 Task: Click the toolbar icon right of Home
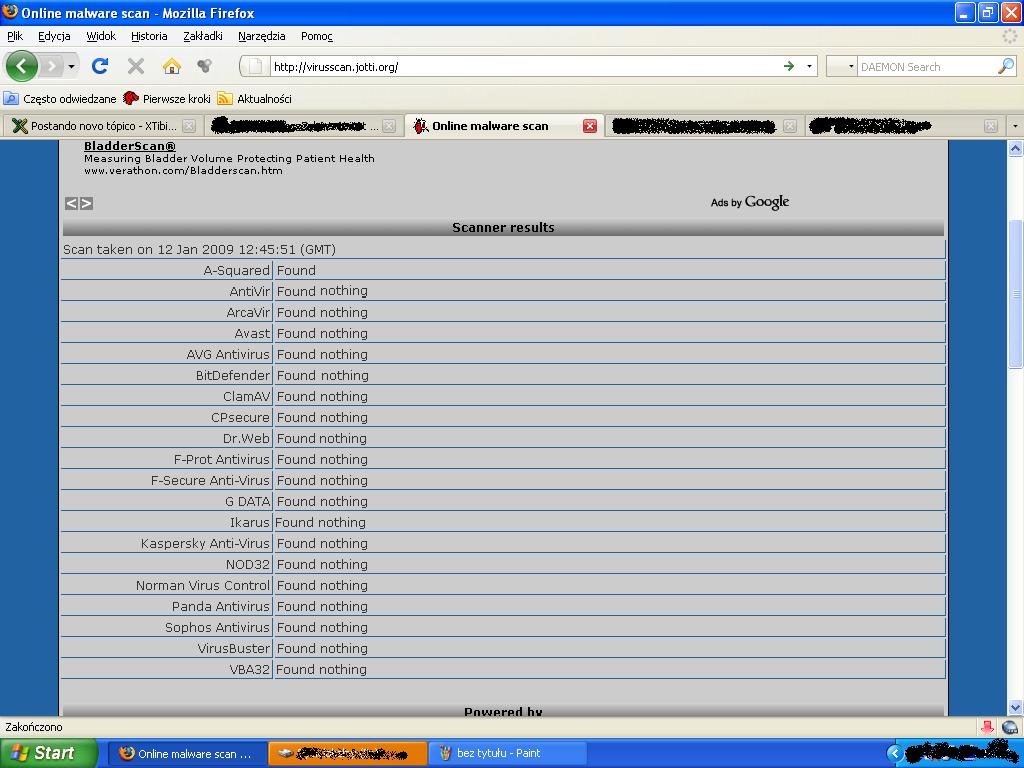[204, 66]
